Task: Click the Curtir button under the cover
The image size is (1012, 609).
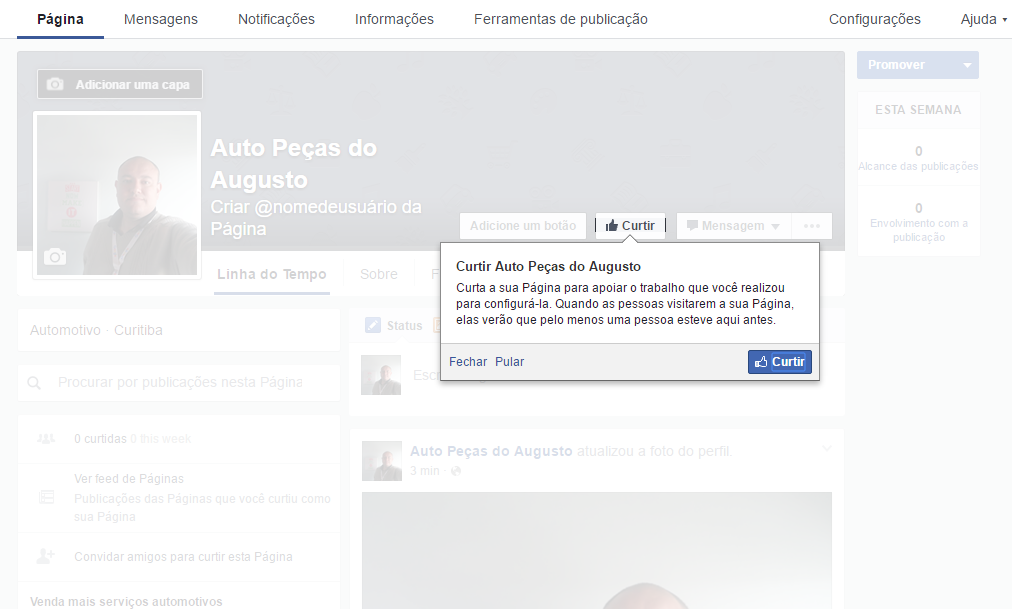Action: coord(630,226)
